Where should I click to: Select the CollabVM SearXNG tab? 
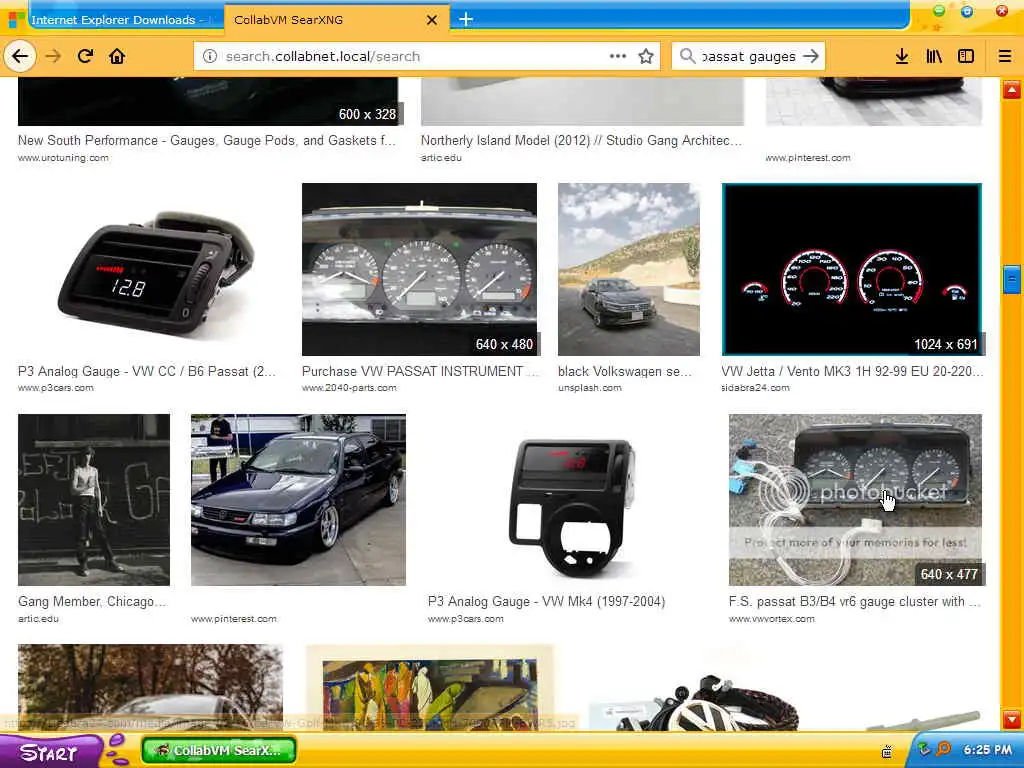tap(337, 20)
